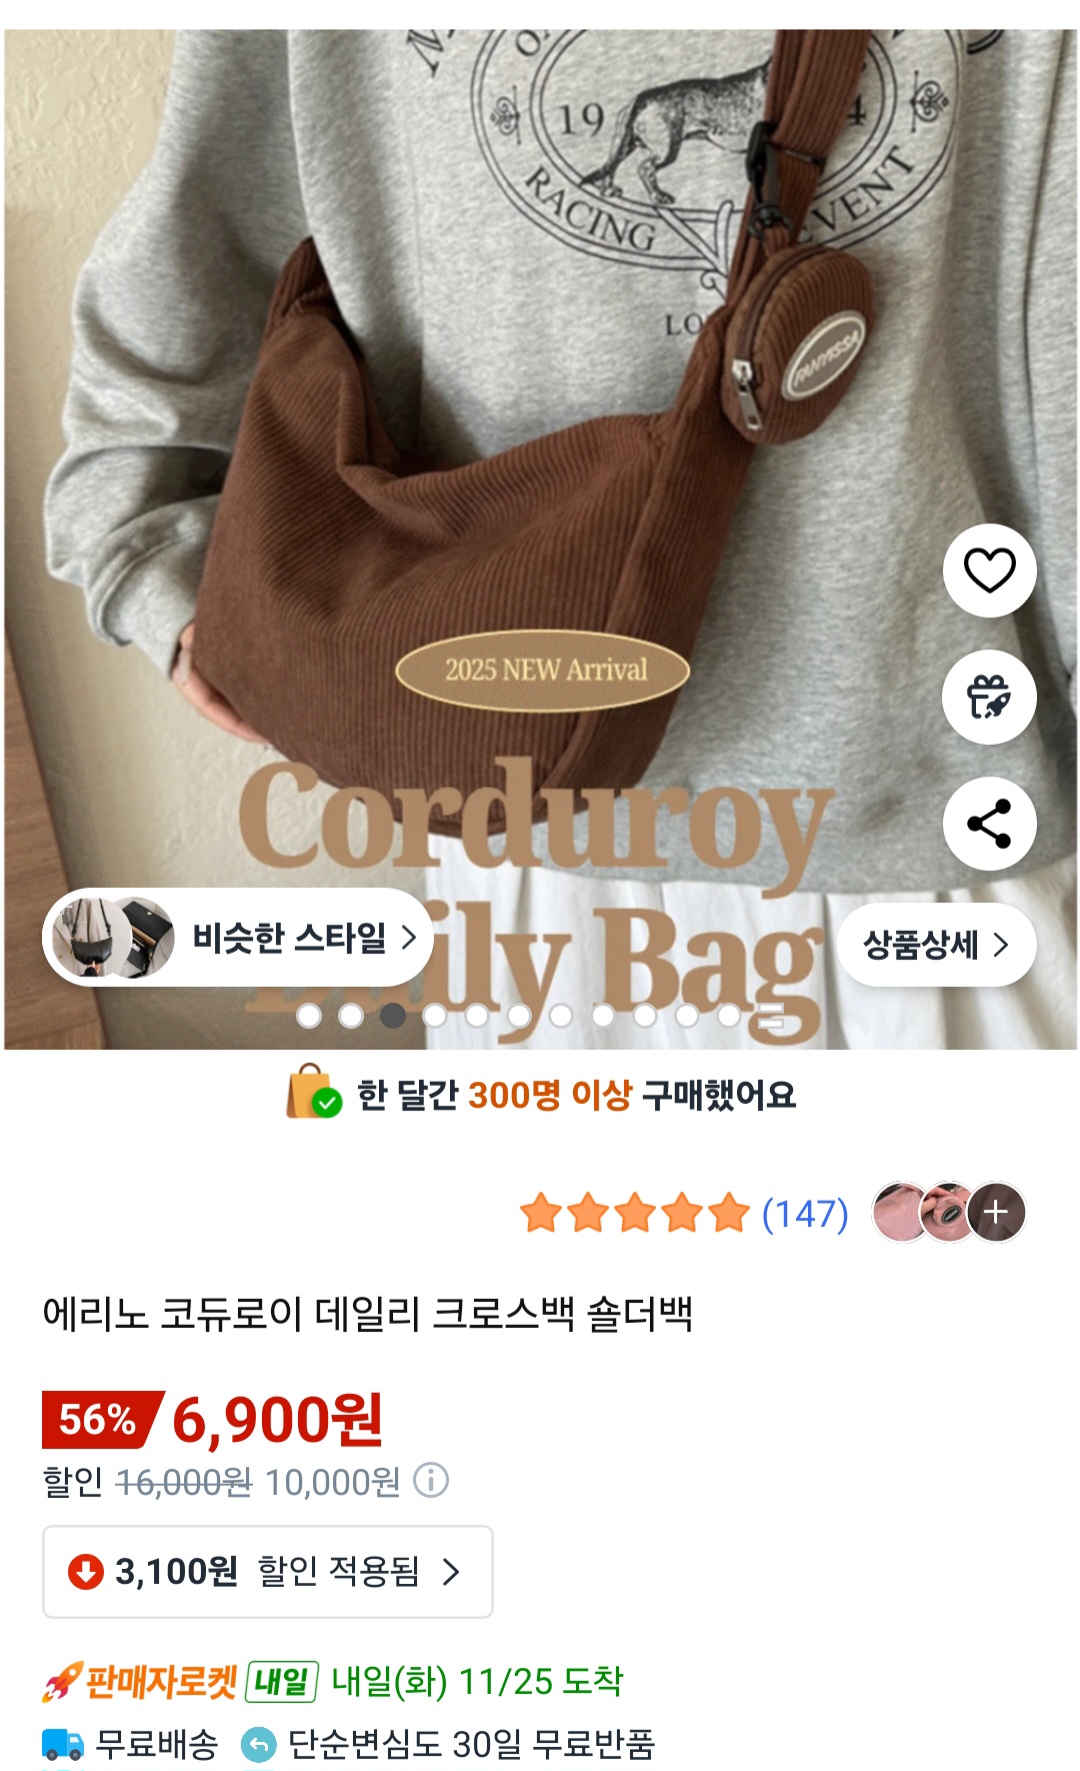Tap the free return arrow icon

point(258,1745)
